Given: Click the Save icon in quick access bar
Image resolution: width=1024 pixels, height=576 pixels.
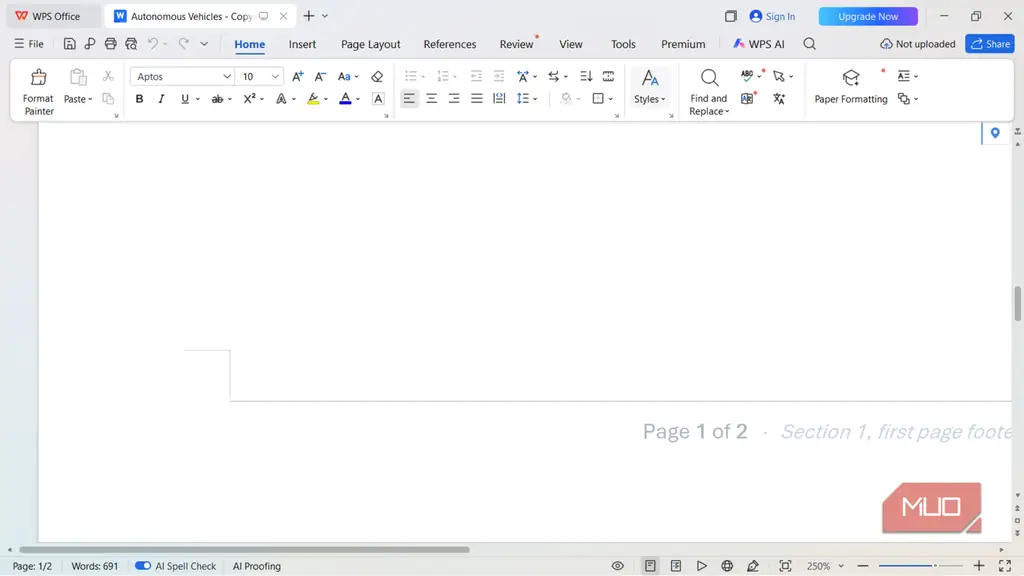Looking at the screenshot, I should tap(69, 44).
